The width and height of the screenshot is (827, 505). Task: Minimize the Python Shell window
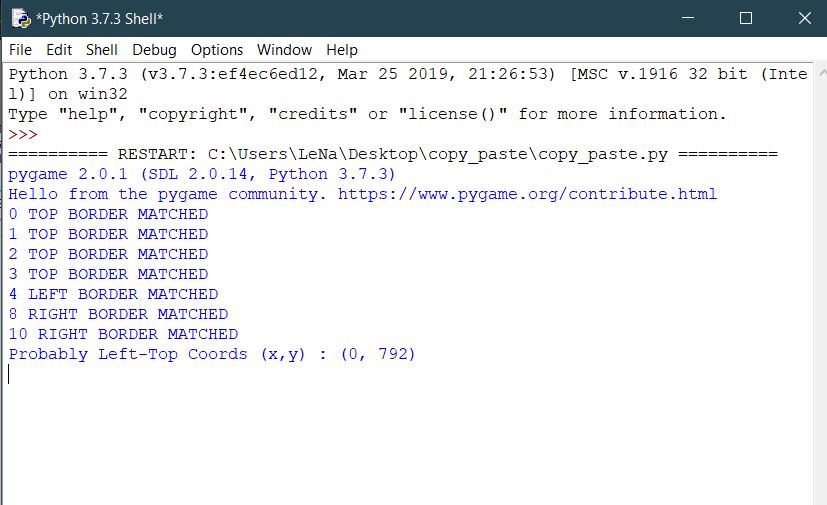coord(687,19)
